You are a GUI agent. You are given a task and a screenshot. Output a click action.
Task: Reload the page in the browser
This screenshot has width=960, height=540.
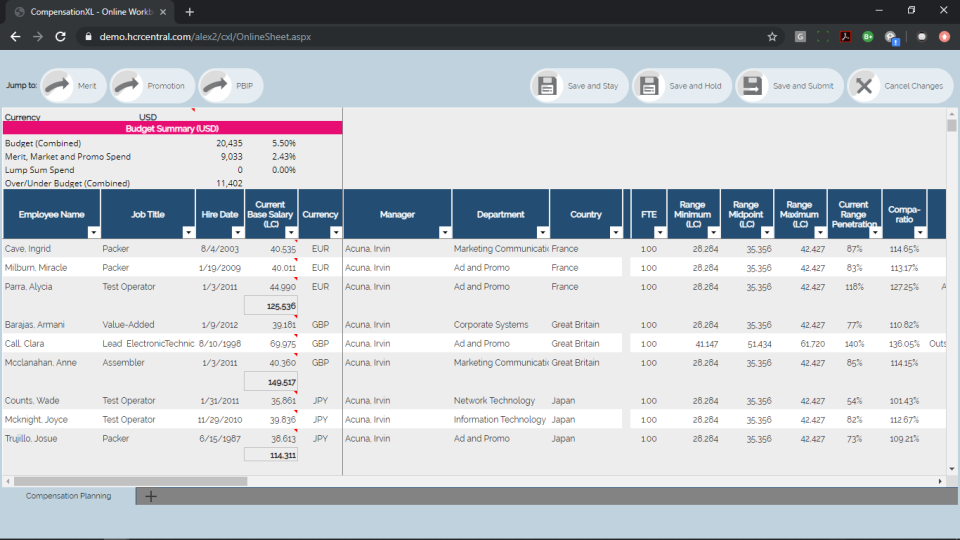[60, 37]
